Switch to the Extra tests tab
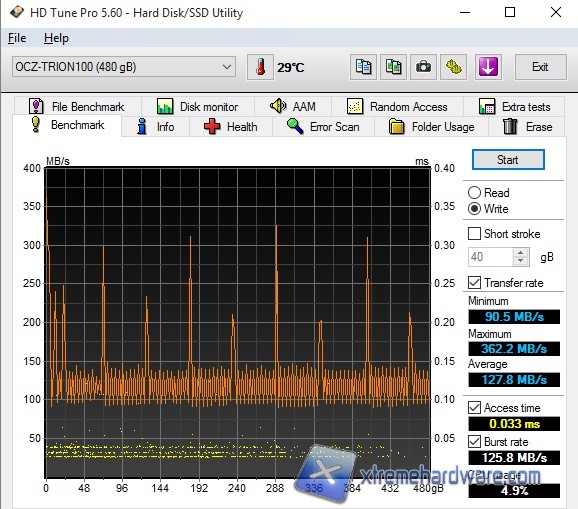This screenshot has height=509, width=578. pyautogui.click(x=514, y=107)
